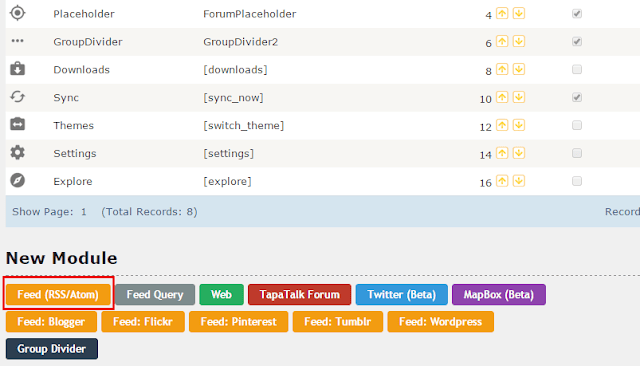Click the Total Records: 8 text

coord(149,212)
